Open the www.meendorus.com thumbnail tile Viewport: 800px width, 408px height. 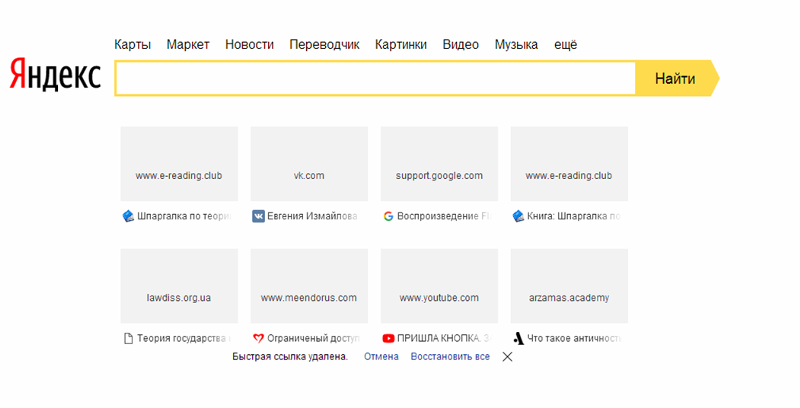[x=309, y=286]
